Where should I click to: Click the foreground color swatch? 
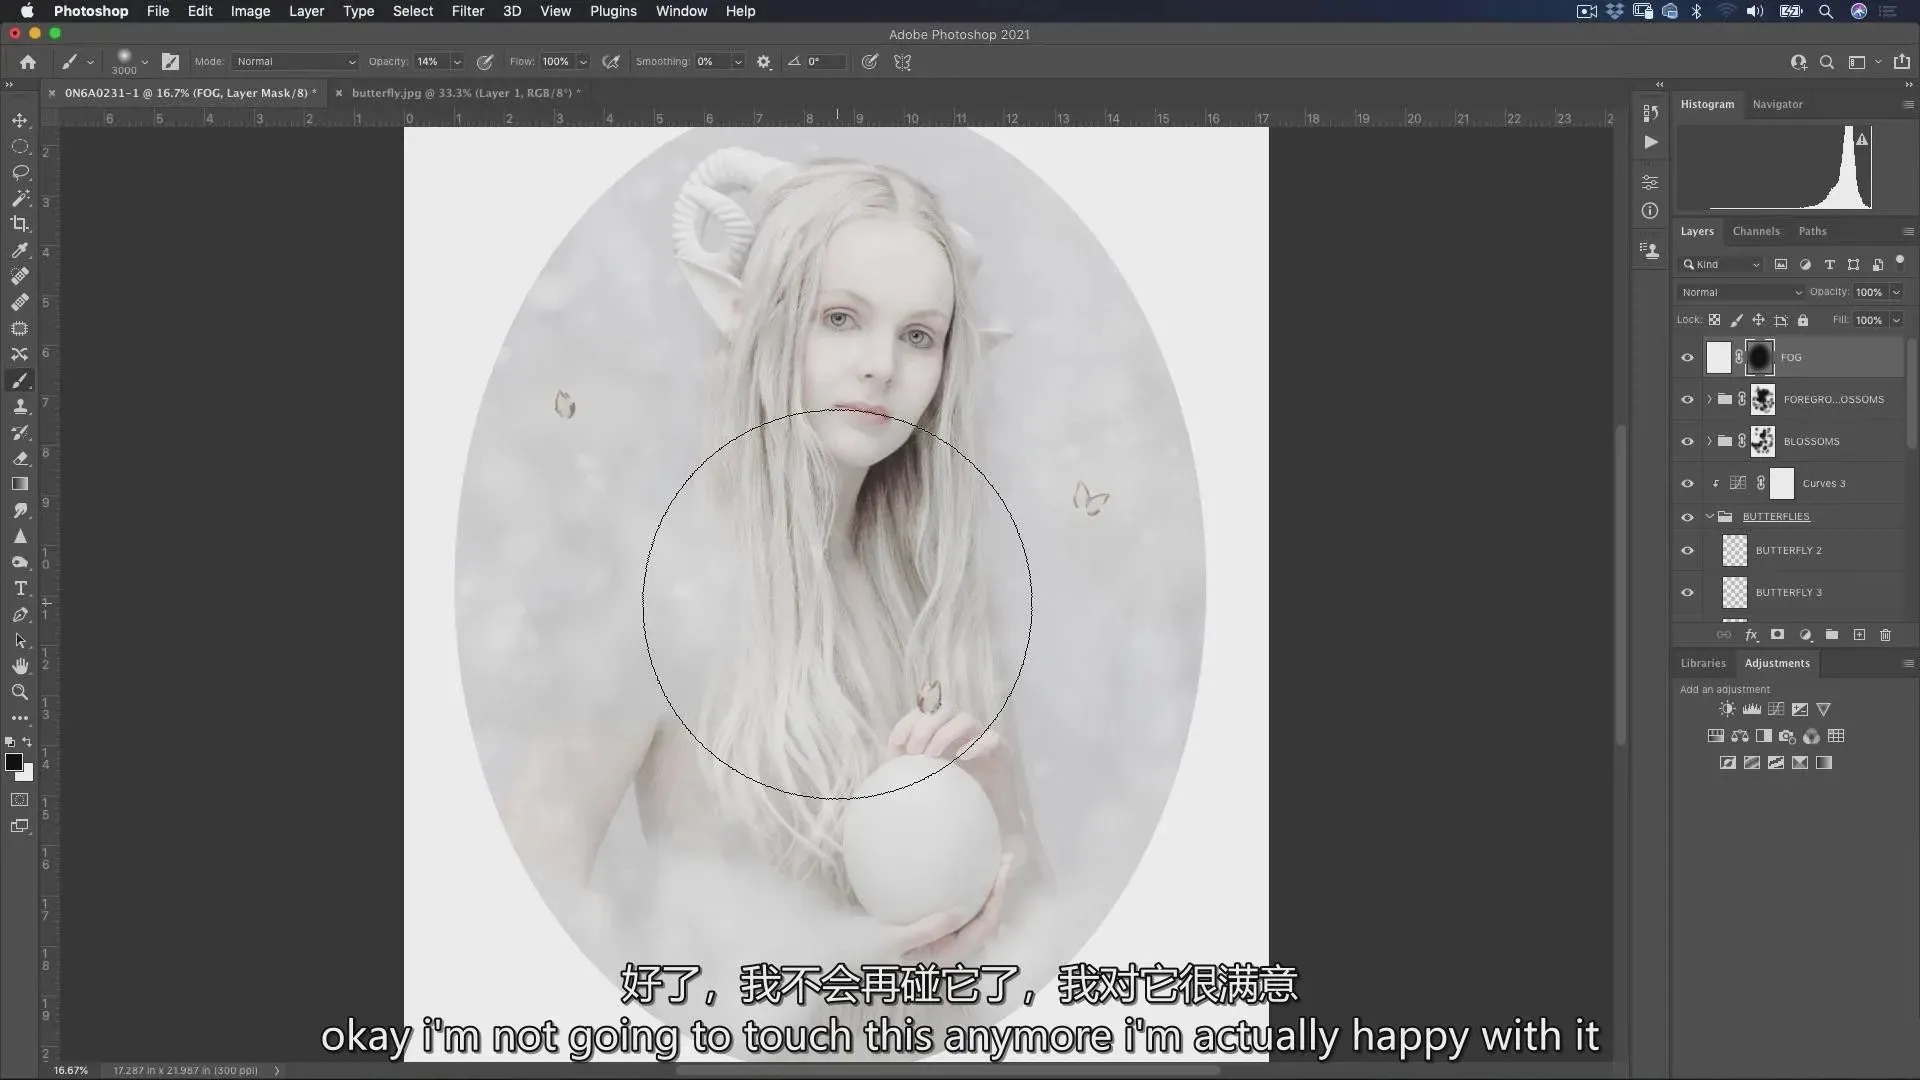pos(14,762)
